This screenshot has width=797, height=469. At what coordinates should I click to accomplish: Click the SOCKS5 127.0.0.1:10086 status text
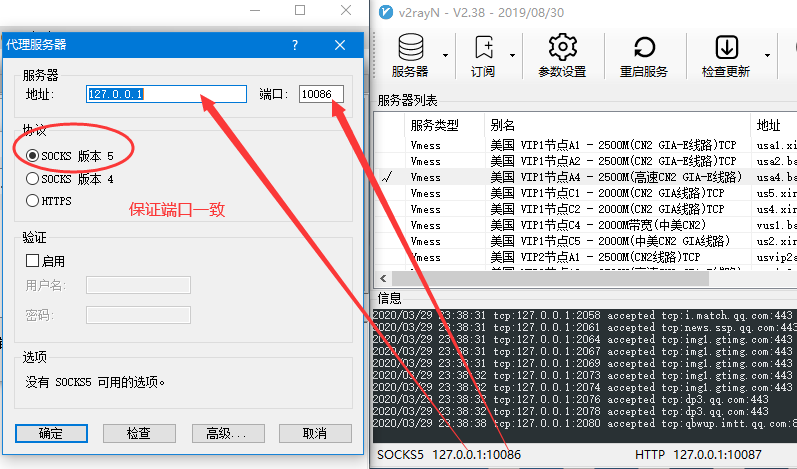click(x=449, y=454)
